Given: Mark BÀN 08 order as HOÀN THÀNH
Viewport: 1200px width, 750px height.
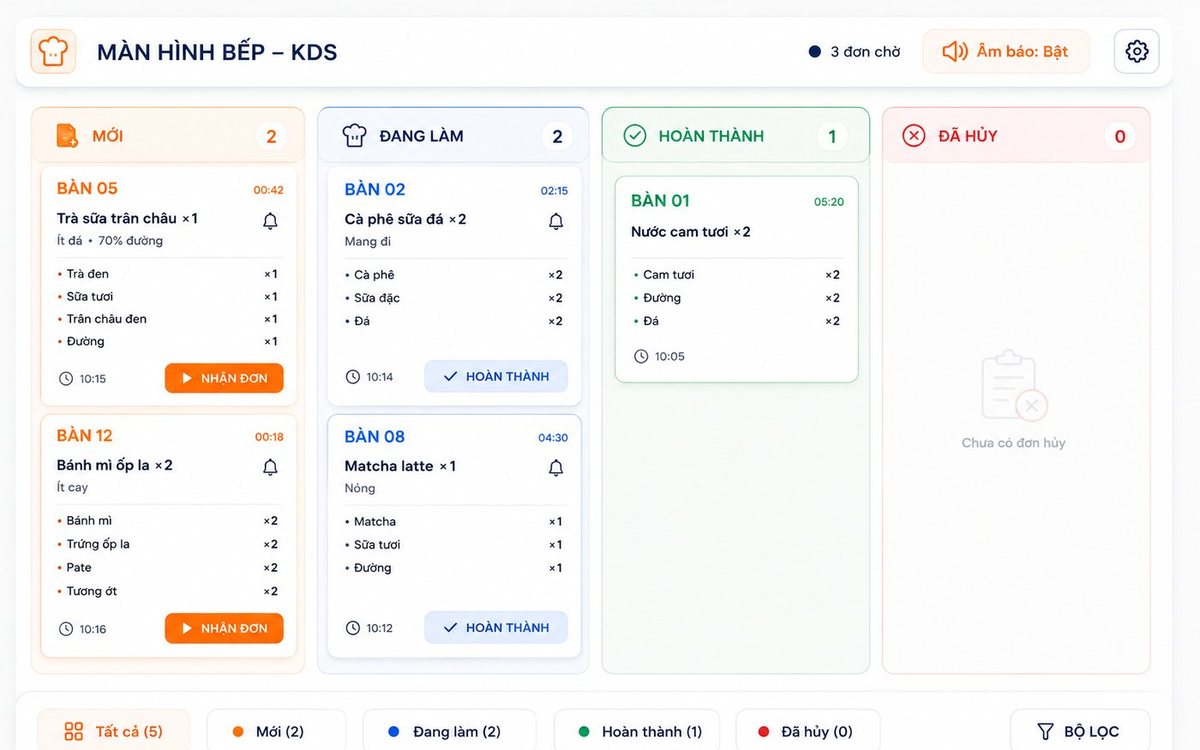Looking at the screenshot, I should click(496, 628).
